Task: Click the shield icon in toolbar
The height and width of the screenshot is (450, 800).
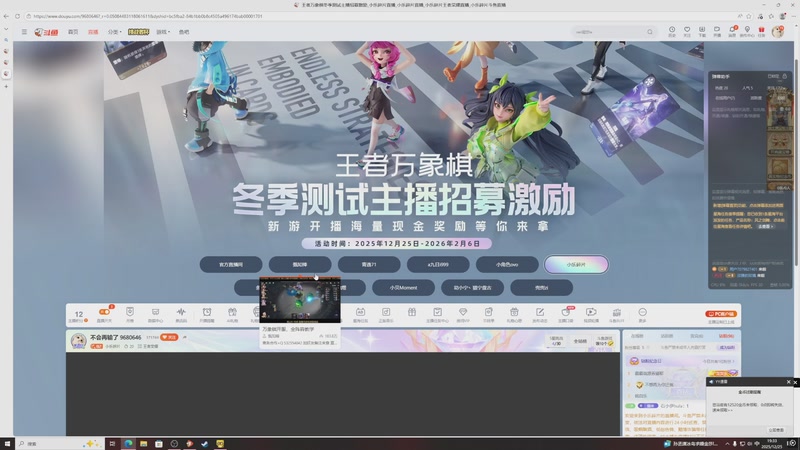Action: (x=130, y=314)
